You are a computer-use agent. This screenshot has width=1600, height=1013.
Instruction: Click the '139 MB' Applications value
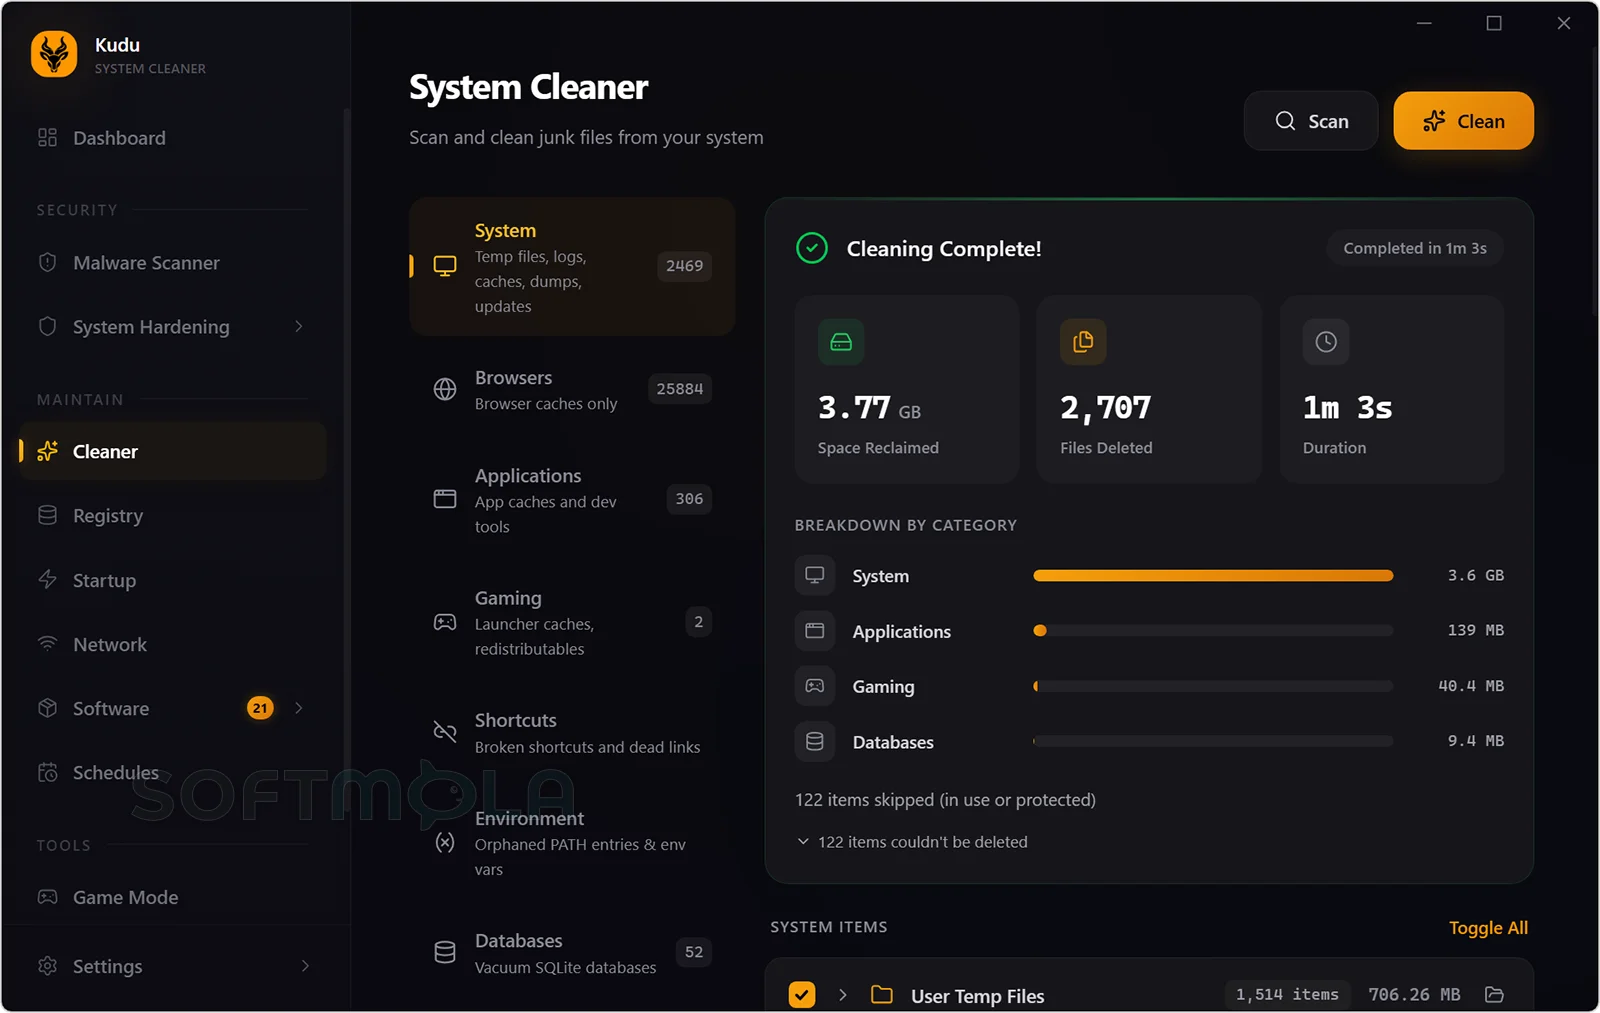1476,630
